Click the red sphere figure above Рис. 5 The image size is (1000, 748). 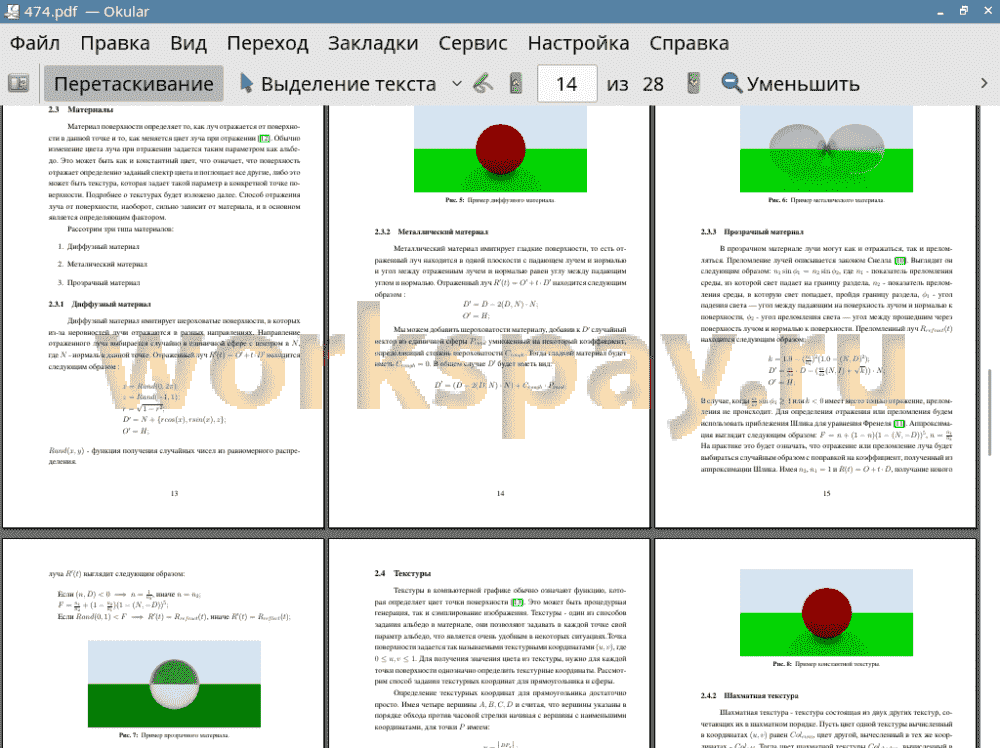tap(500, 149)
